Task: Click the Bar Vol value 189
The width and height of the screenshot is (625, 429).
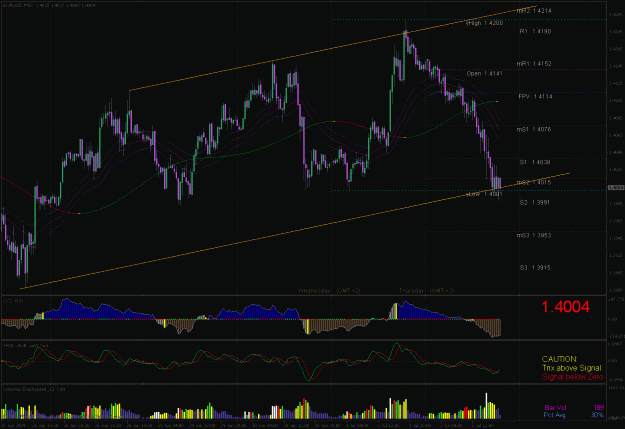Action: pyautogui.click(x=599, y=408)
